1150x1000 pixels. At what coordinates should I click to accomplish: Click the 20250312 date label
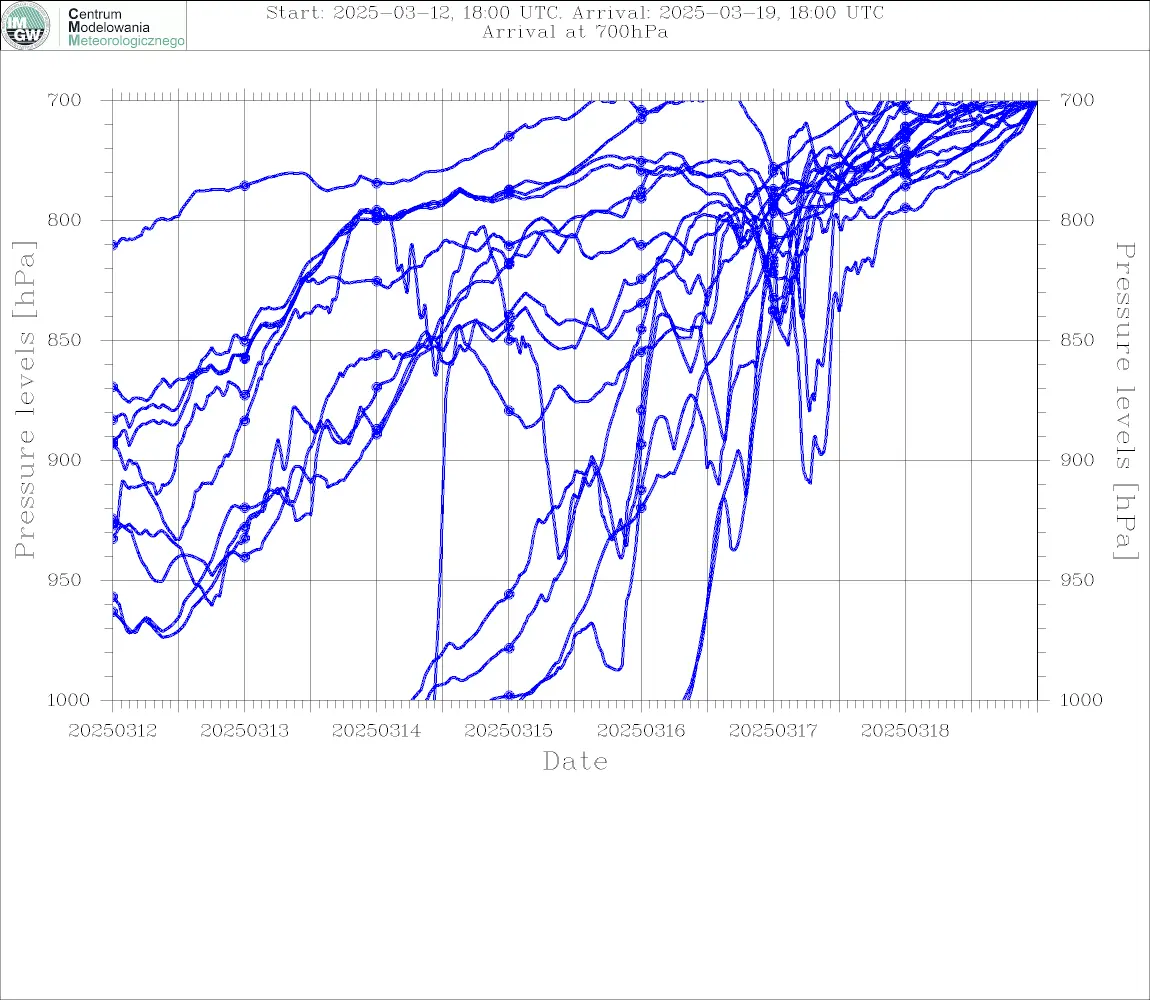[x=112, y=731]
